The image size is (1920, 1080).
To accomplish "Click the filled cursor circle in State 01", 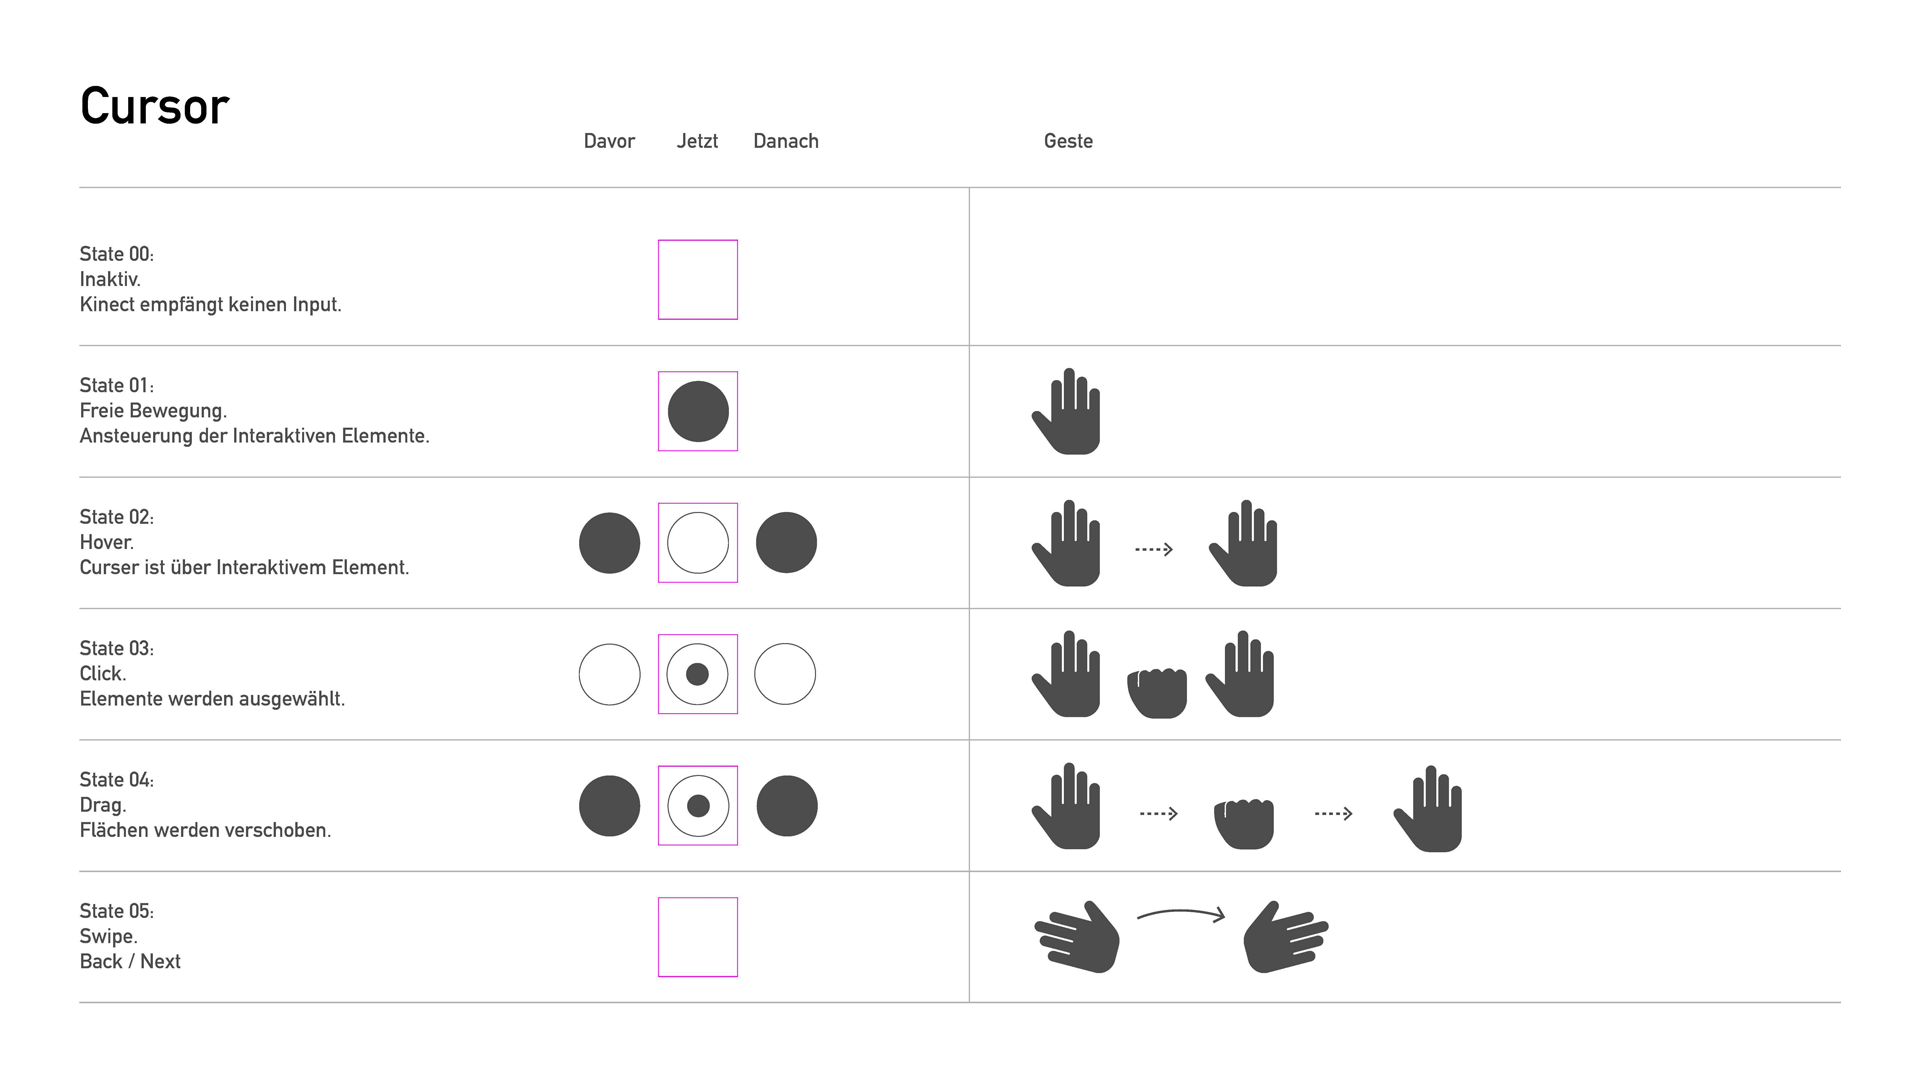I will coord(698,411).
